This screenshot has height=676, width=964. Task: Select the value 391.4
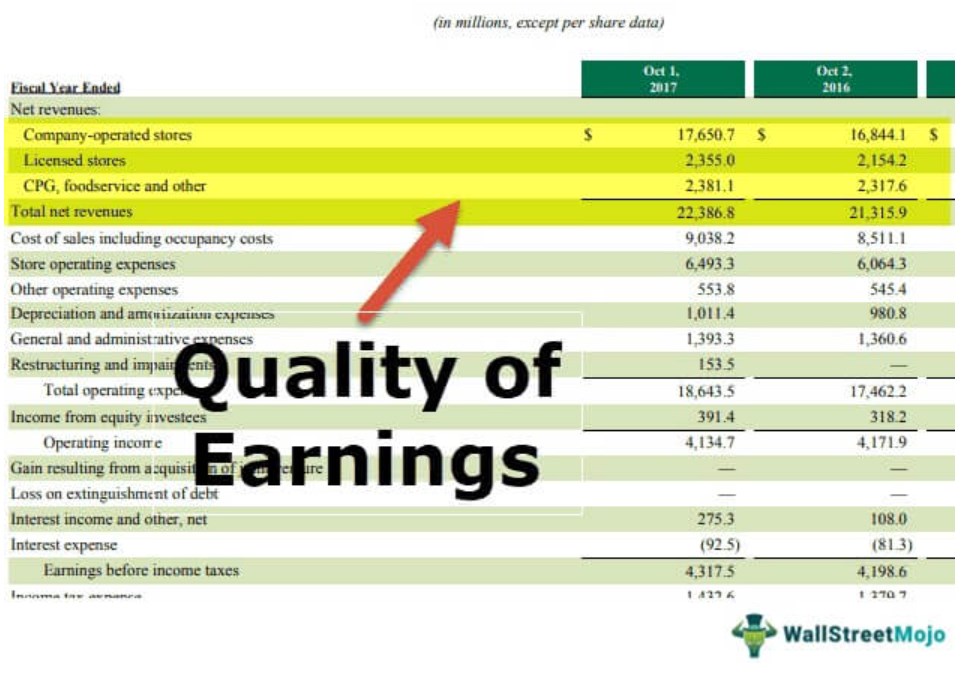(x=716, y=417)
